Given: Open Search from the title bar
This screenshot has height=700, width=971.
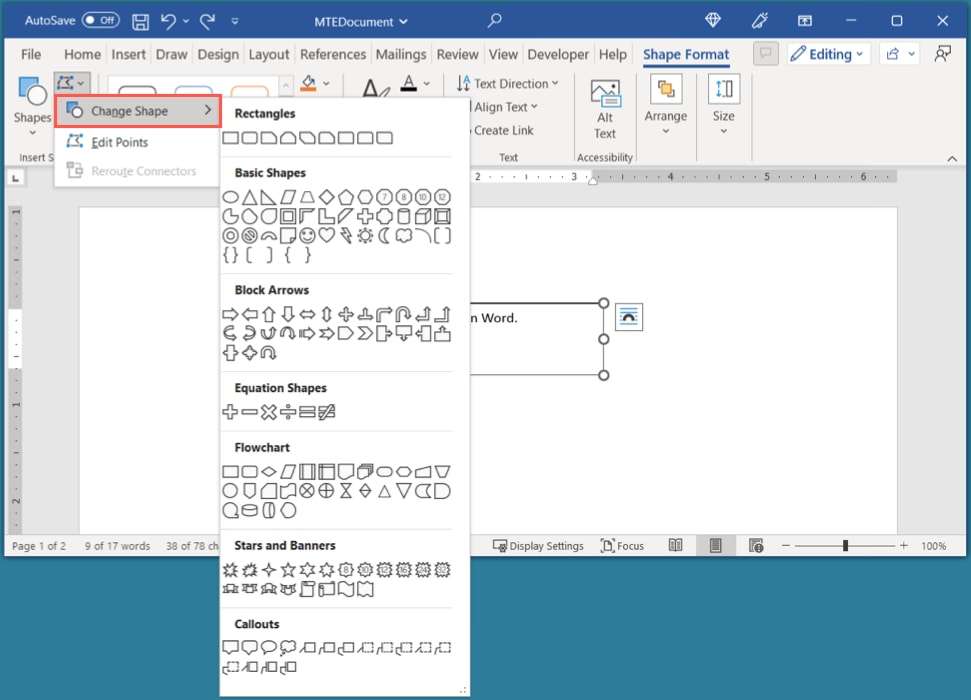Looking at the screenshot, I should 494,20.
